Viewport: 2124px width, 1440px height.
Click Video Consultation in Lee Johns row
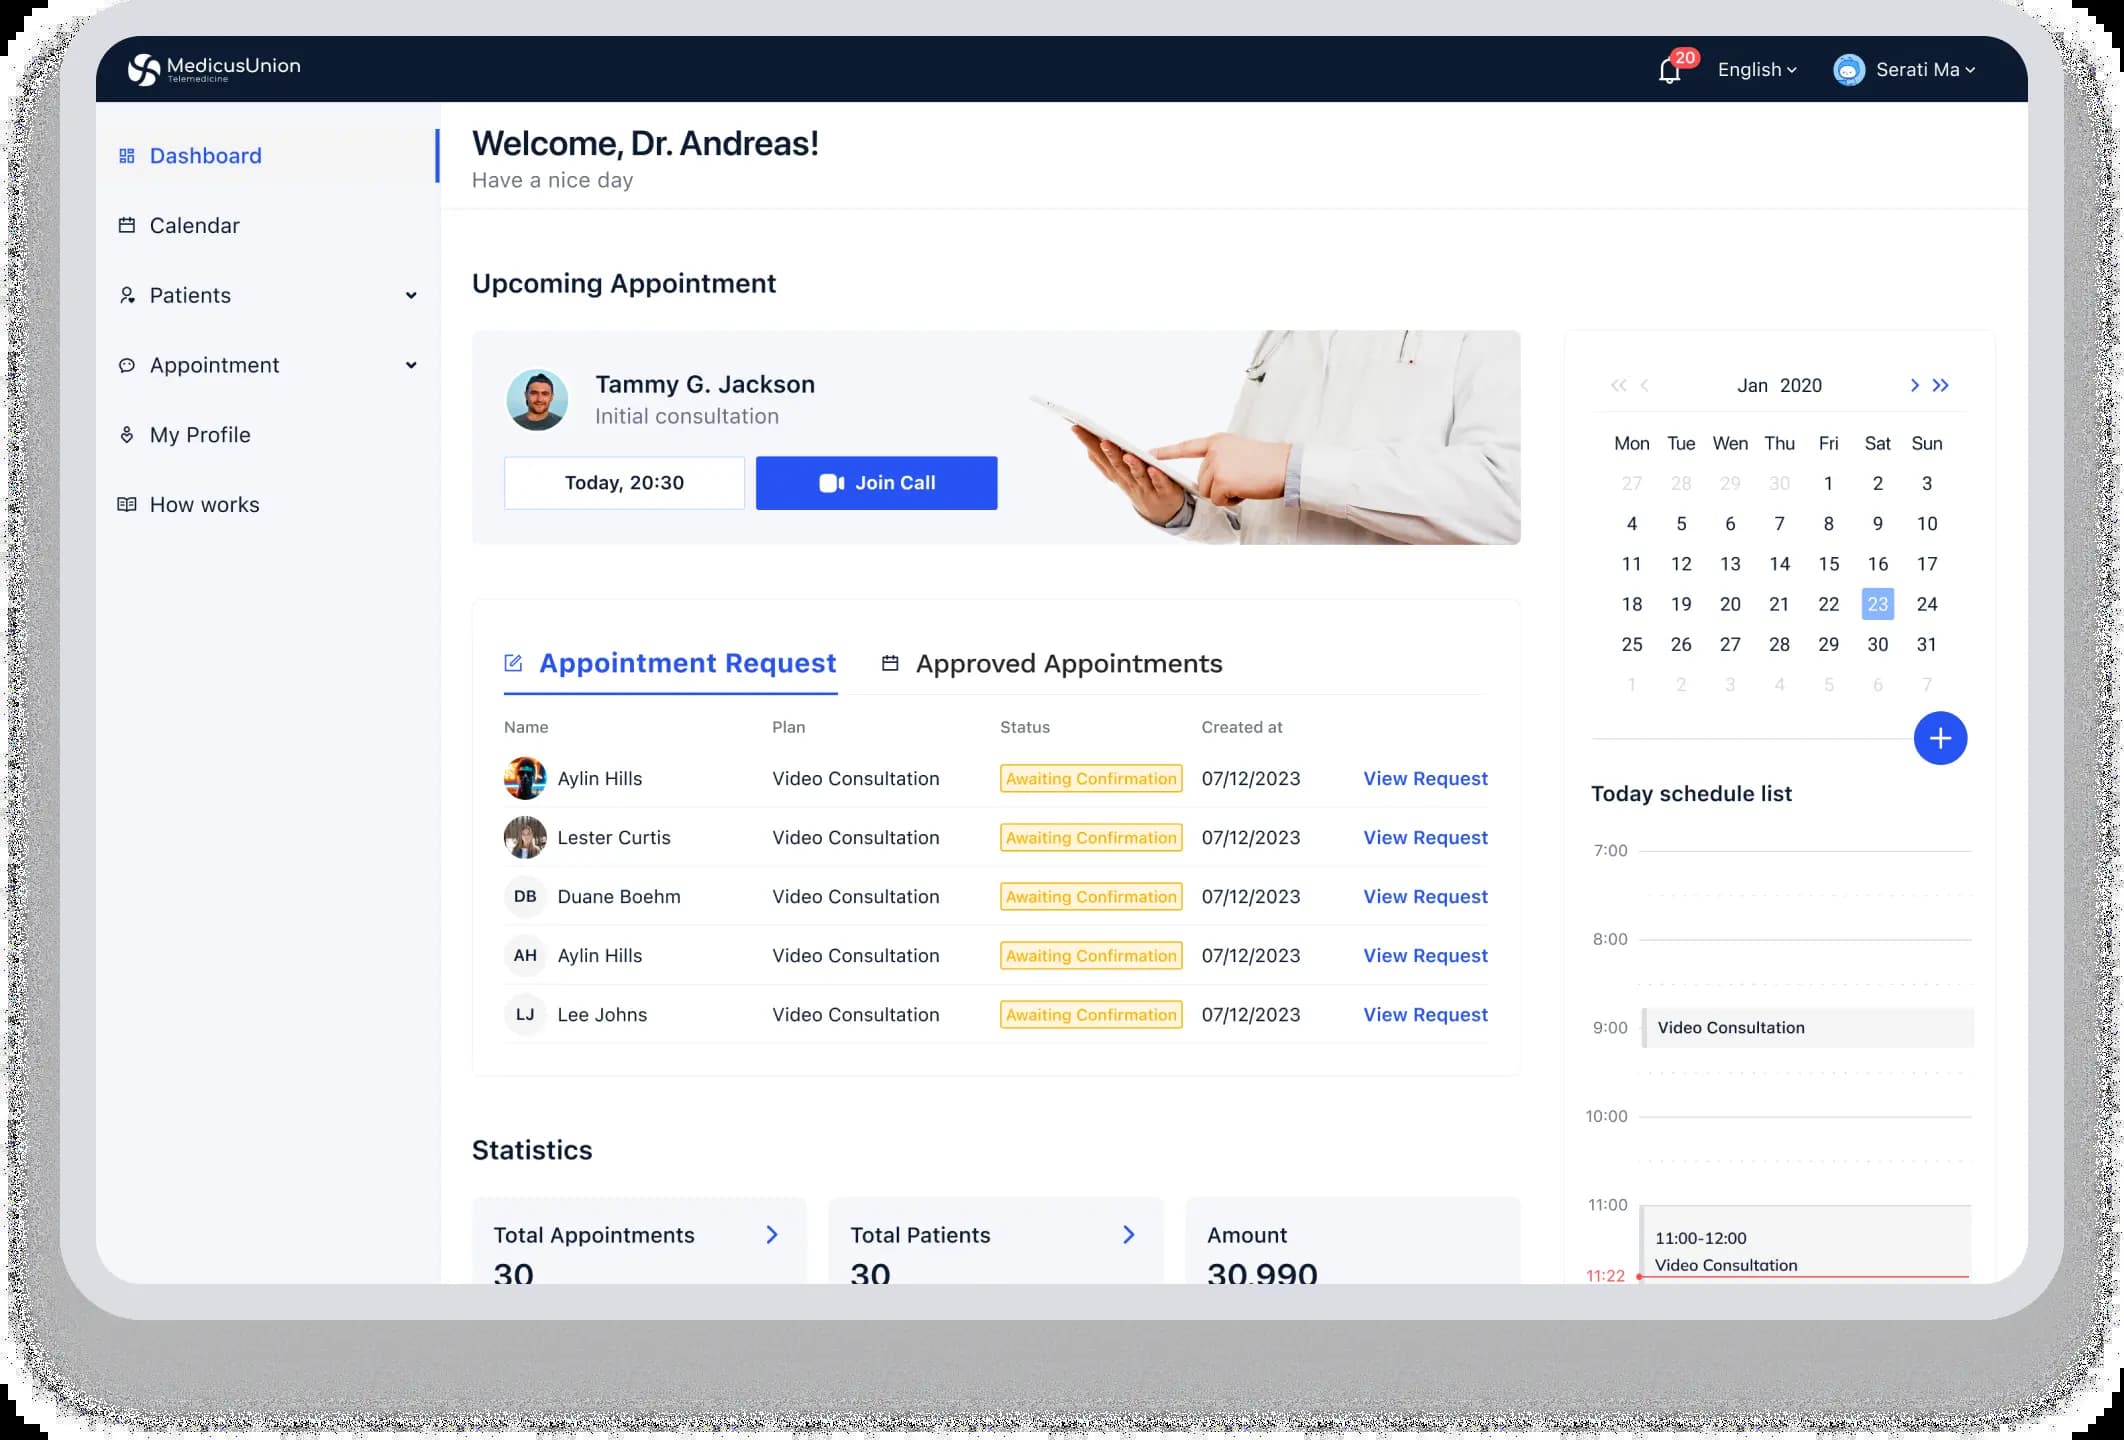[856, 1015]
